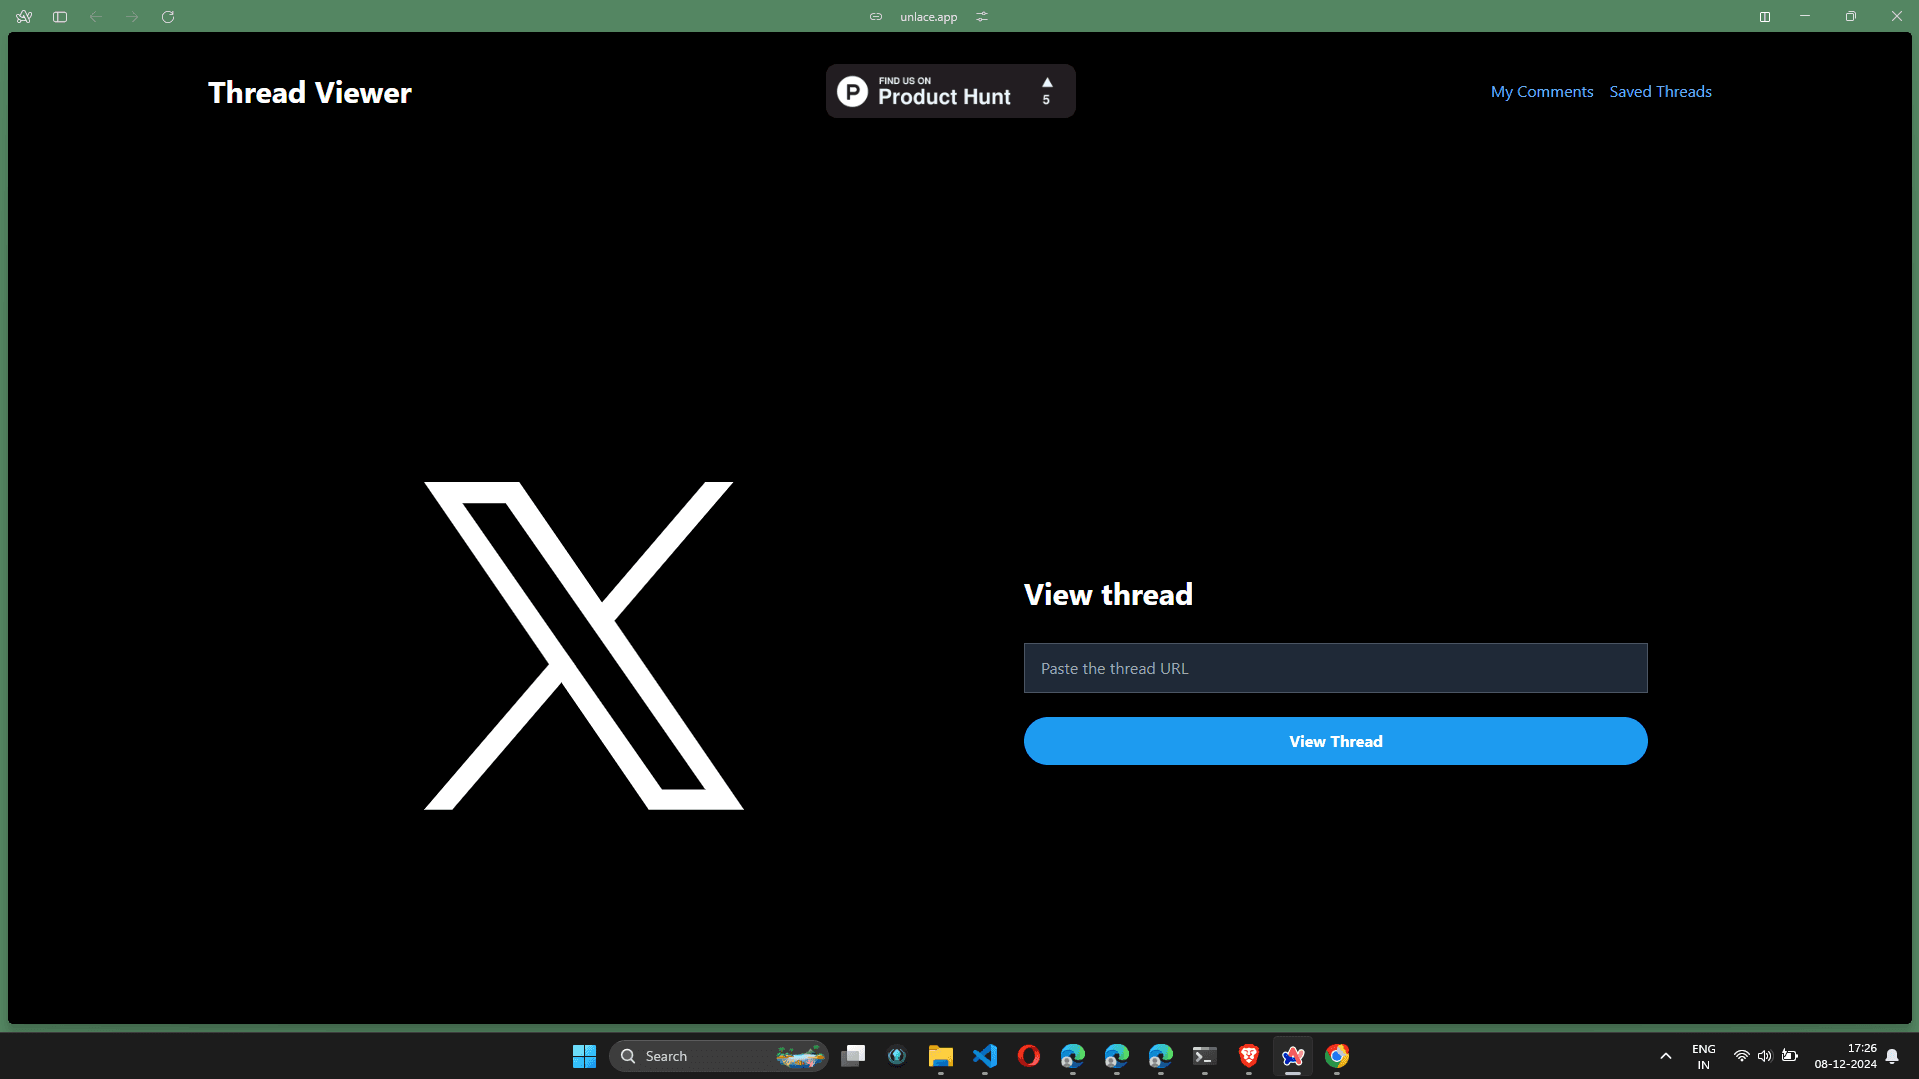The image size is (1919, 1079).
Task: Open the Windows Start menu
Action: [584, 1056]
